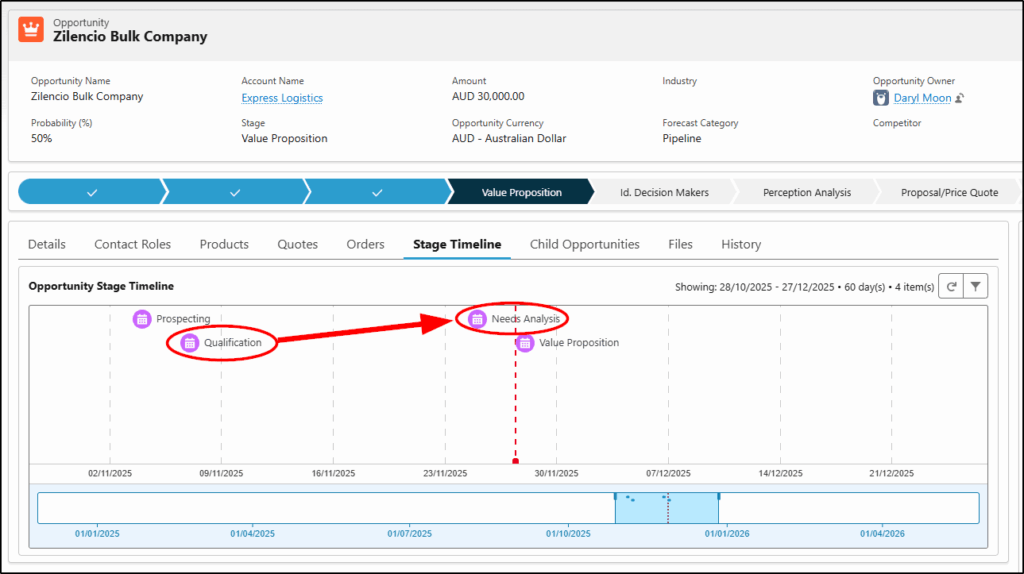
Task: Refresh the stage timeline
Action: pos(952,287)
